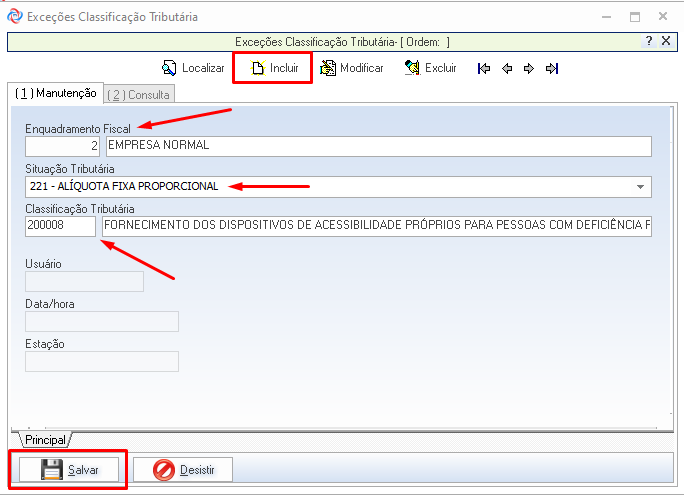
Task: Click the Desistir cancel button
Action: click(x=183, y=469)
